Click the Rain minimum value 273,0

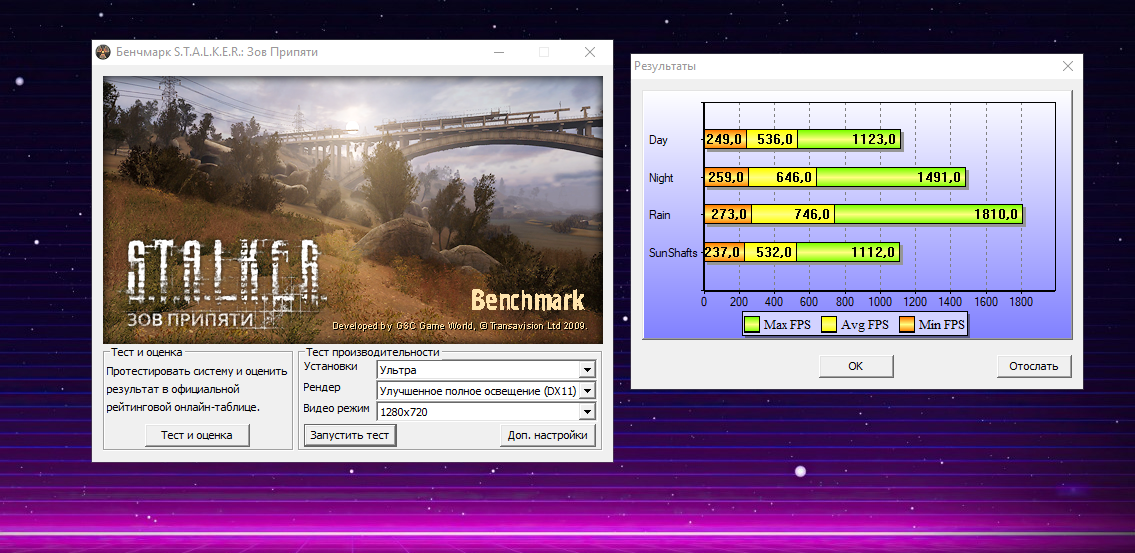pyautogui.click(x=730, y=215)
